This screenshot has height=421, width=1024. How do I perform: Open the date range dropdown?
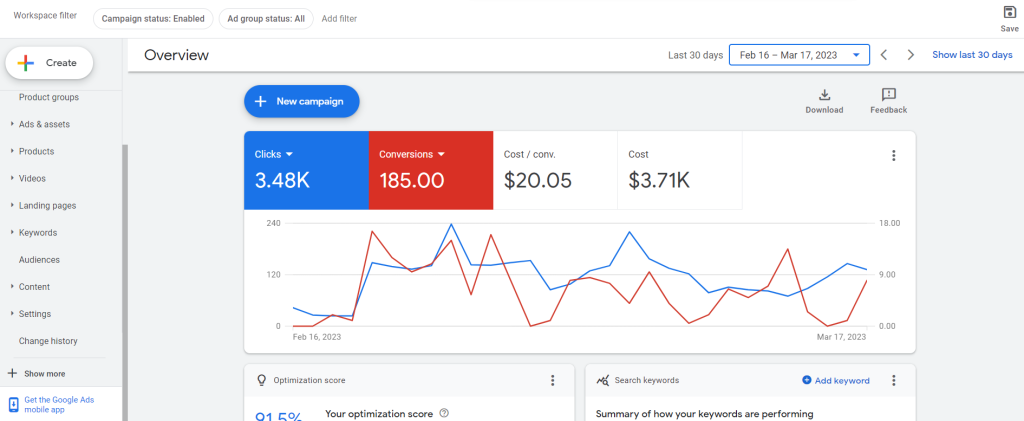click(799, 55)
